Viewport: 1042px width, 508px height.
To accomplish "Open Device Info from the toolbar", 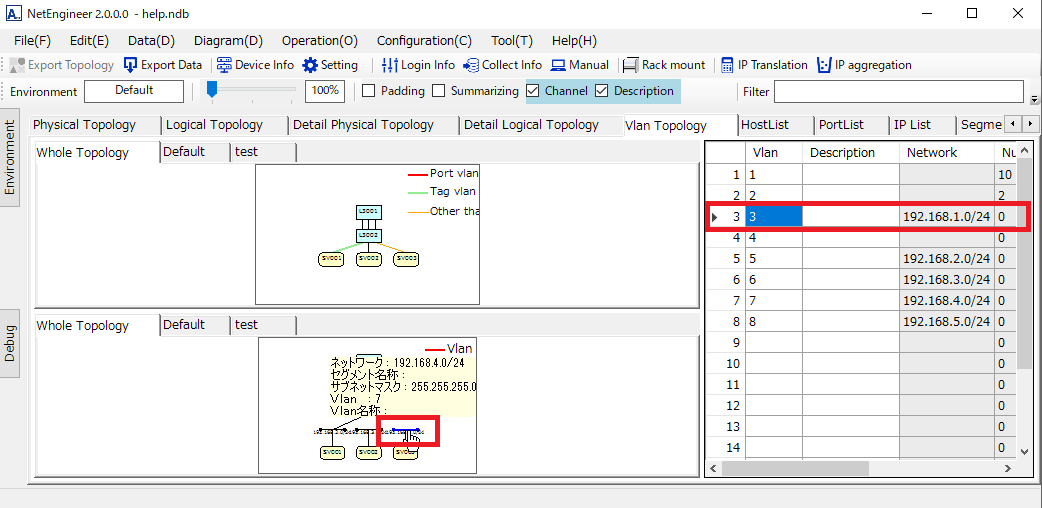I will coord(225,65).
